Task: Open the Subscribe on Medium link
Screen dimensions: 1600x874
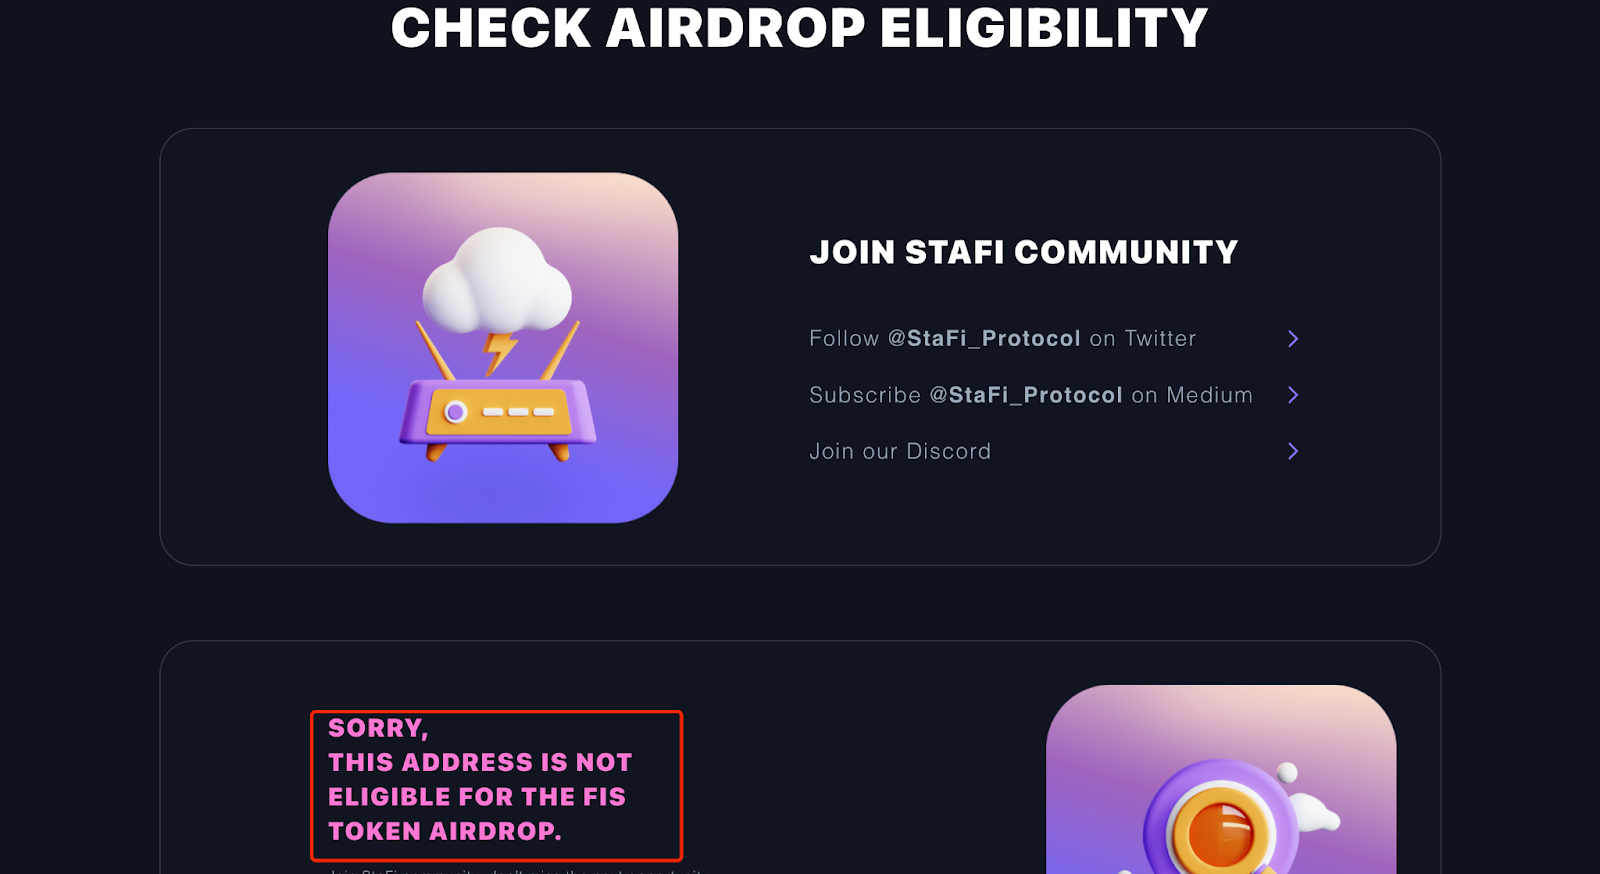Action: click(1031, 395)
